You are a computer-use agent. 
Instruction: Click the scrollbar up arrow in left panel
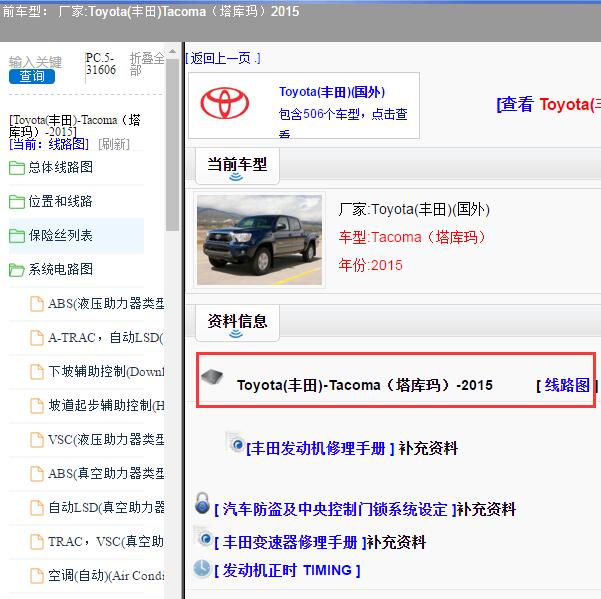(172, 51)
